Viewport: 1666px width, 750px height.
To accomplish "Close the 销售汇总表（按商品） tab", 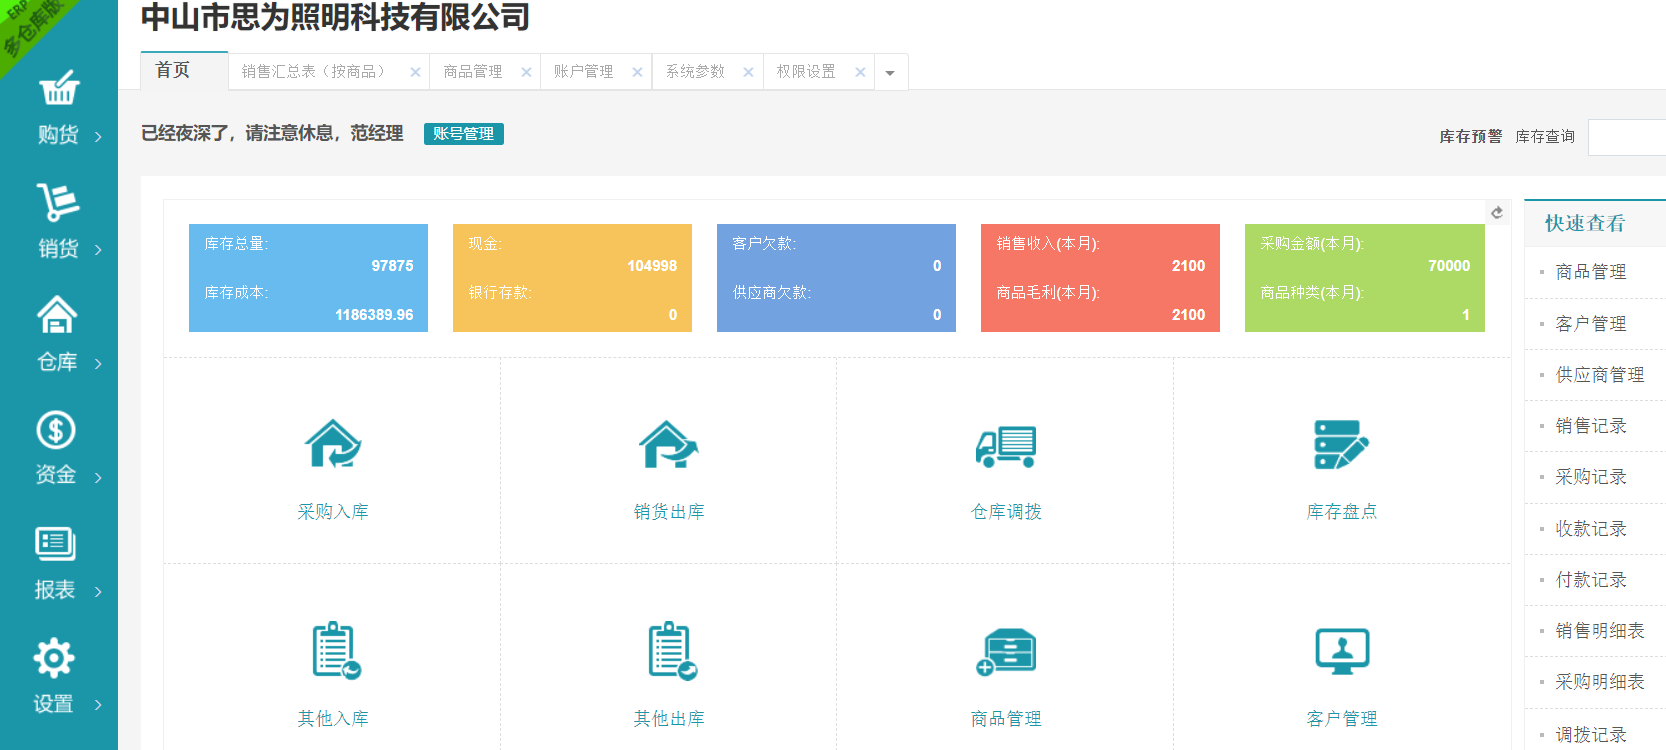I will 415,72.
